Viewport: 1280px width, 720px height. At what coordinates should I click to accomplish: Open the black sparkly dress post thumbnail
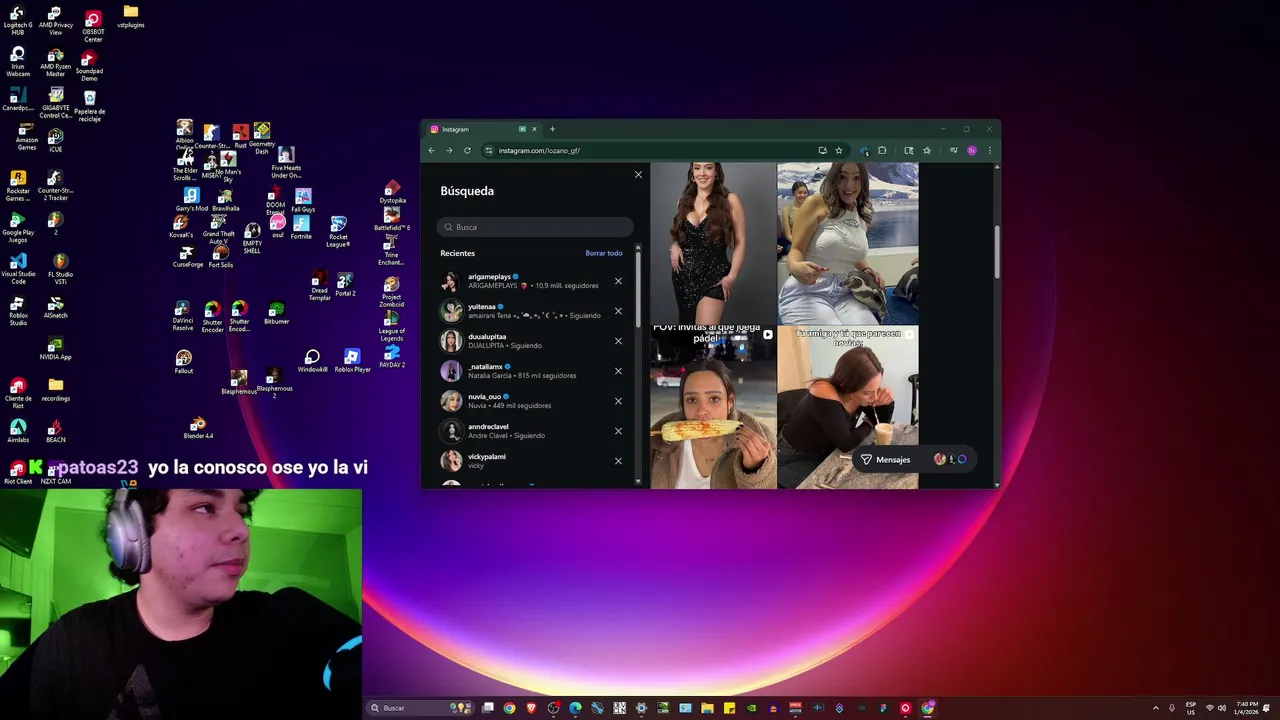[x=713, y=243]
